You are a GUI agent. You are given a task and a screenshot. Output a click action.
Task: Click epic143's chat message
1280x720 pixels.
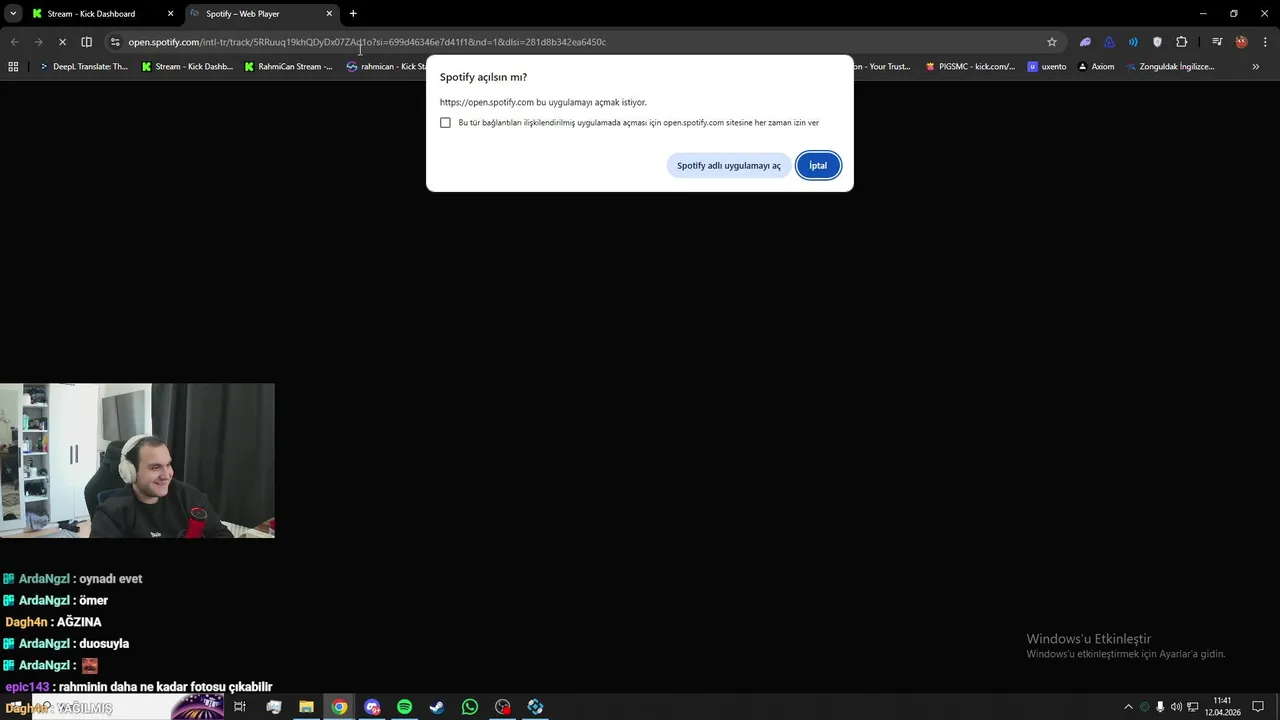tap(137, 687)
